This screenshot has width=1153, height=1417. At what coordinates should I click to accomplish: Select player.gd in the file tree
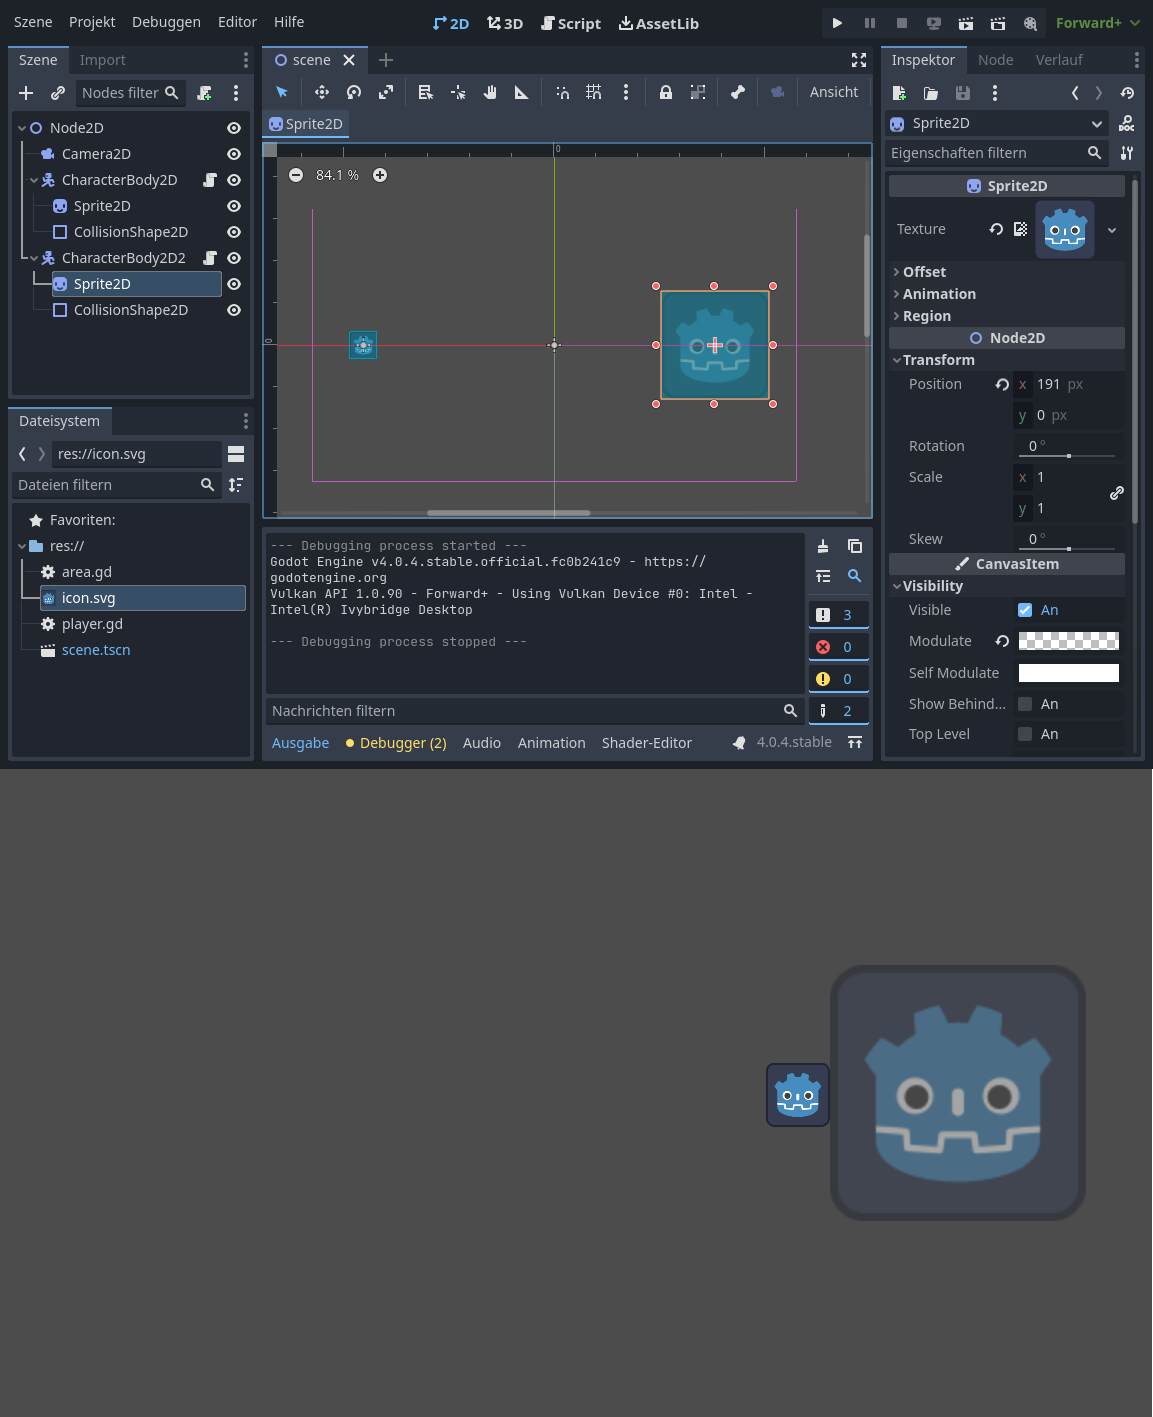(x=92, y=624)
